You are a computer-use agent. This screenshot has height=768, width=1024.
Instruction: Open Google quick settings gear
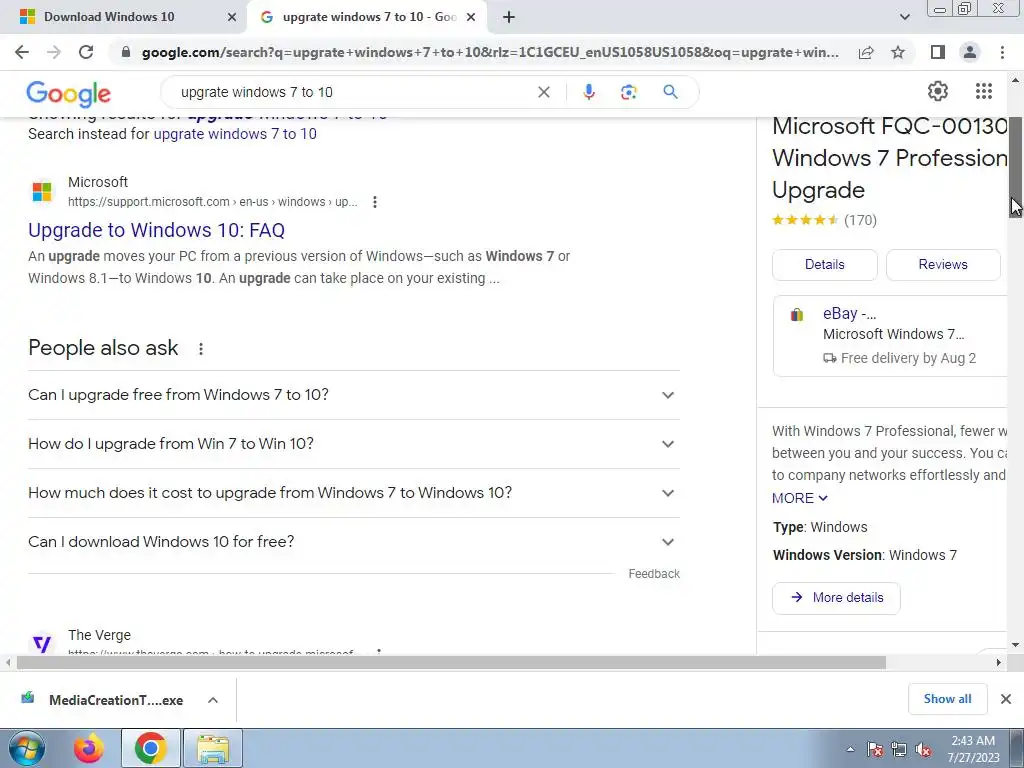[x=938, y=91]
